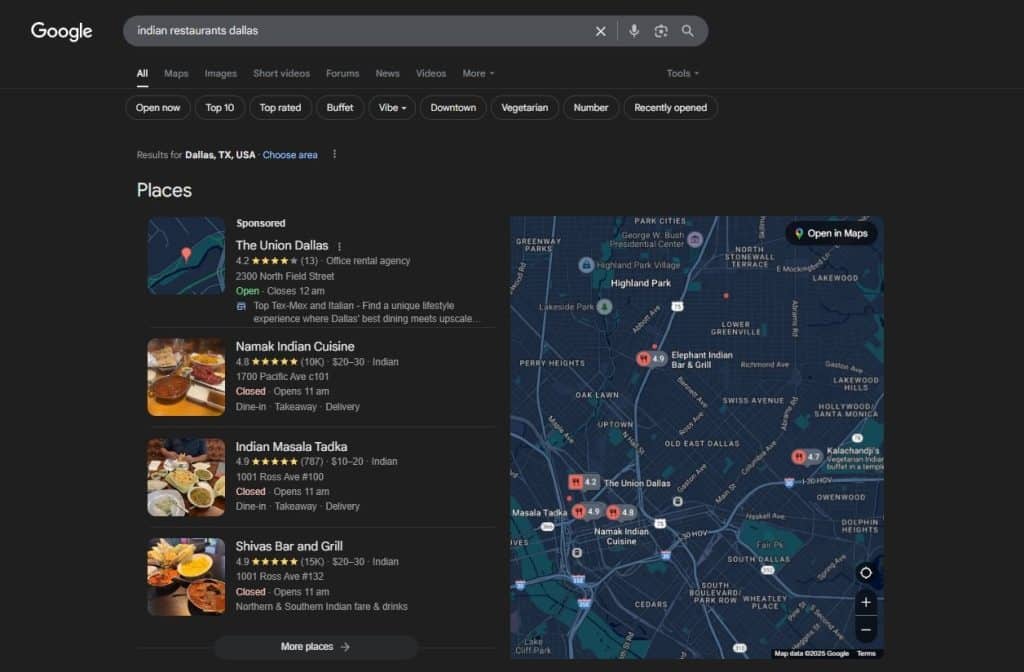Switch to the Forums tab

tap(343, 73)
